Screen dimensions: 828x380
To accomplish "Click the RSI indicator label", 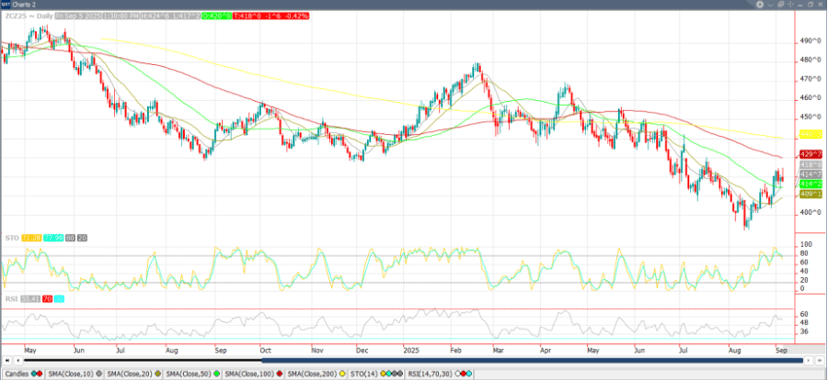I will (11, 299).
